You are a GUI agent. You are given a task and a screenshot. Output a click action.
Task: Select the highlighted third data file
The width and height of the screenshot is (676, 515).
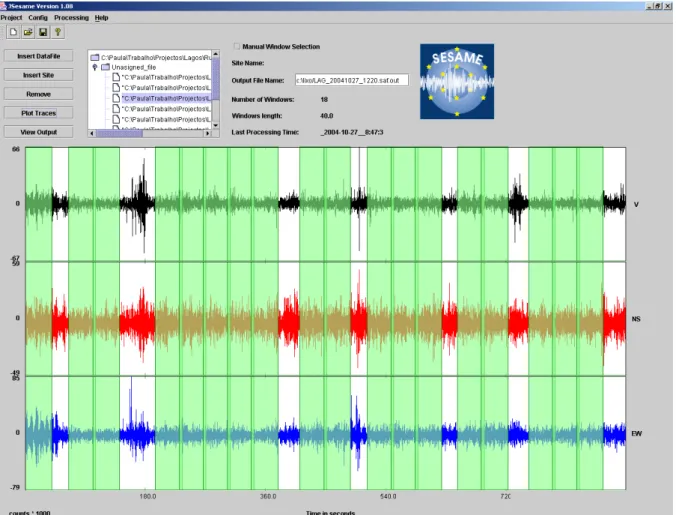(161, 98)
